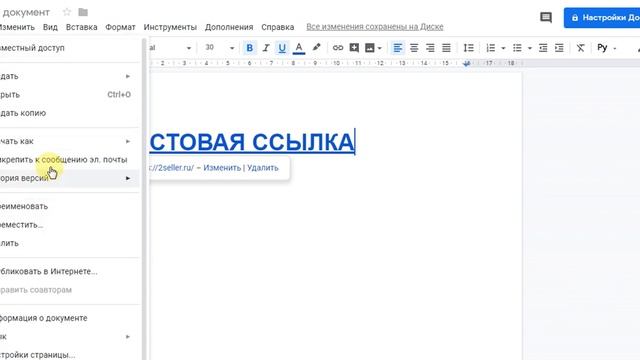This screenshot has height=360, width=640.
Task: Select the document information entry
Action: [70, 318]
